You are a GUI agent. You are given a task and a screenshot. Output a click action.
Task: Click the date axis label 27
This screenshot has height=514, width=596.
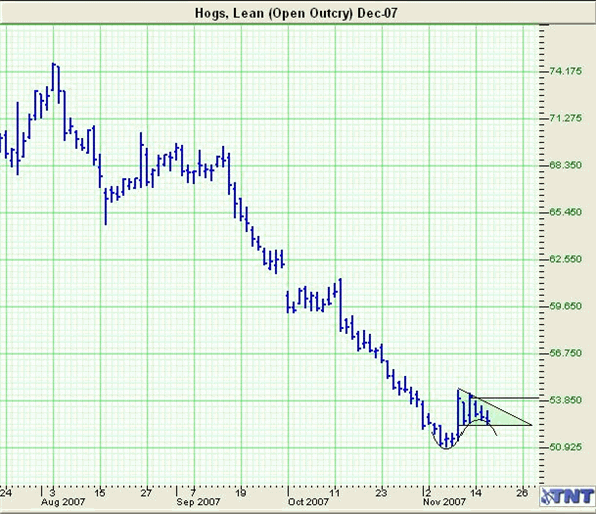pyautogui.click(x=146, y=493)
